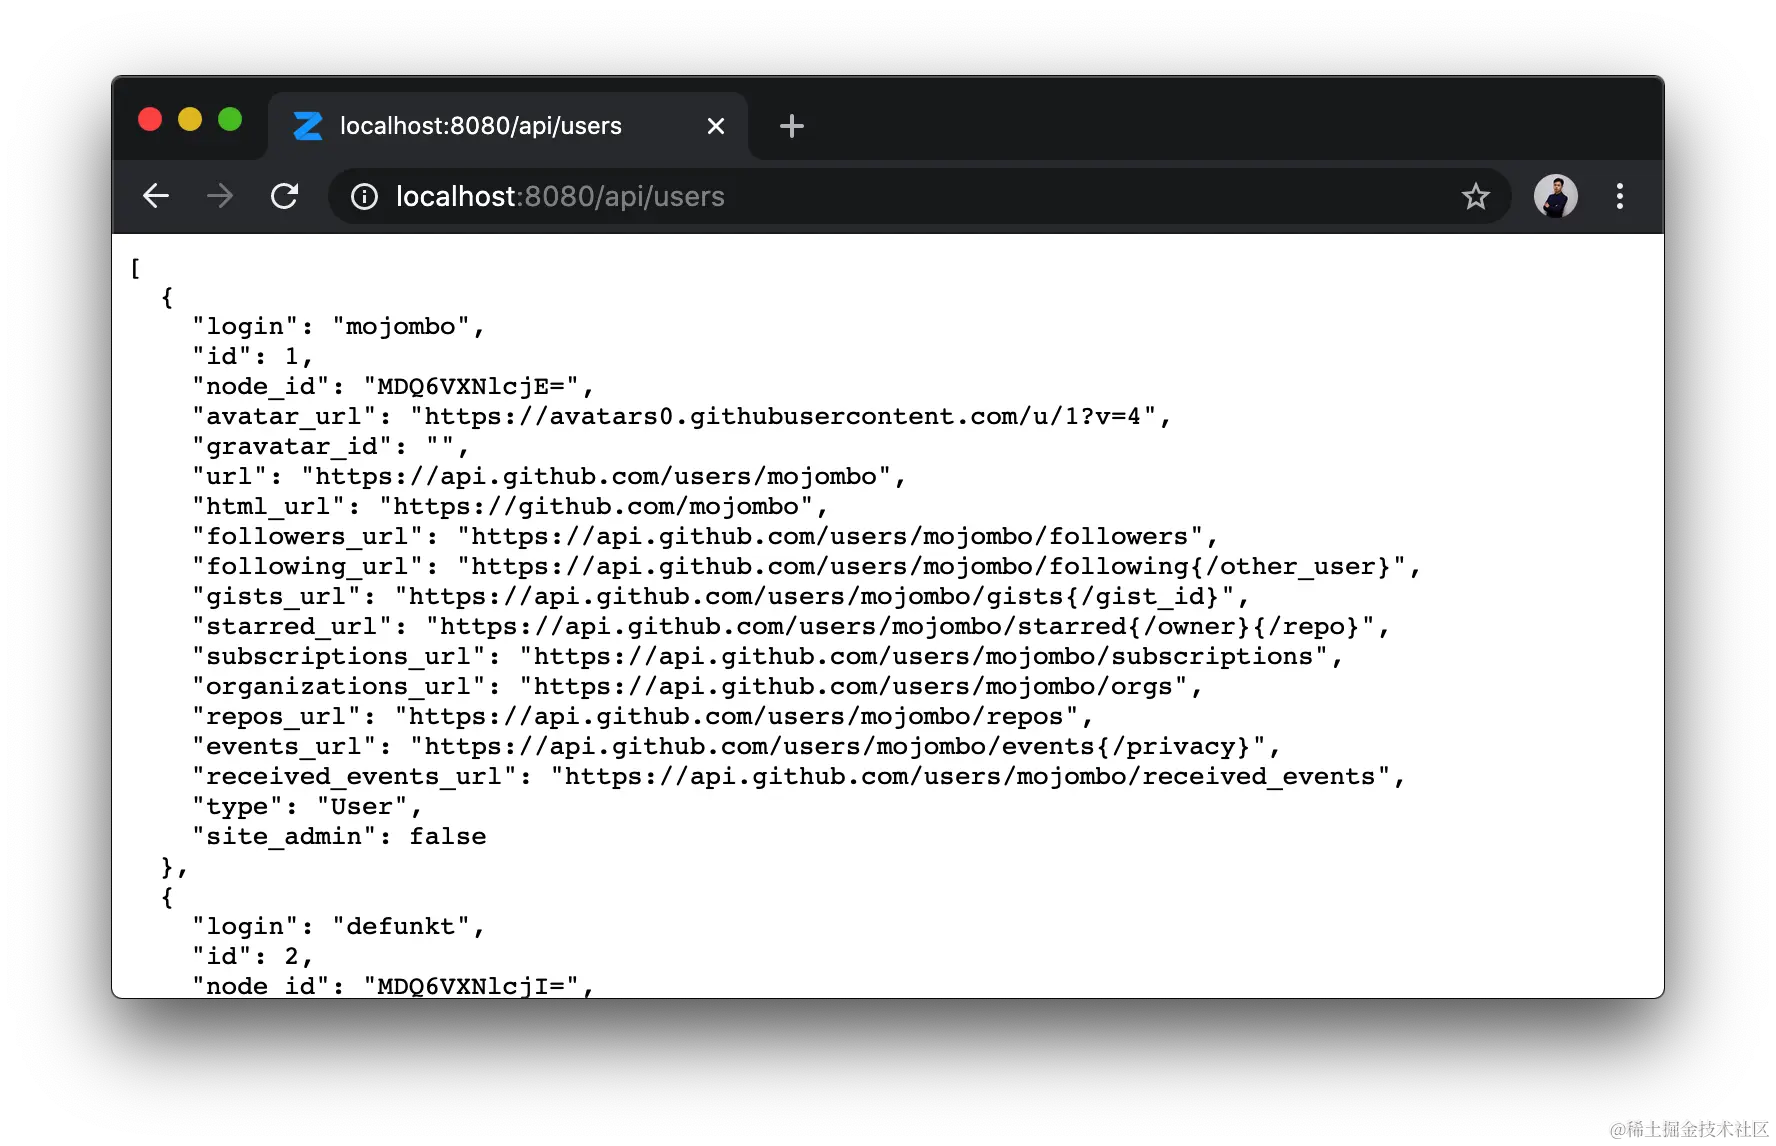1776x1146 pixels.
Task: Click the "events_url" line
Action: (x=737, y=747)
